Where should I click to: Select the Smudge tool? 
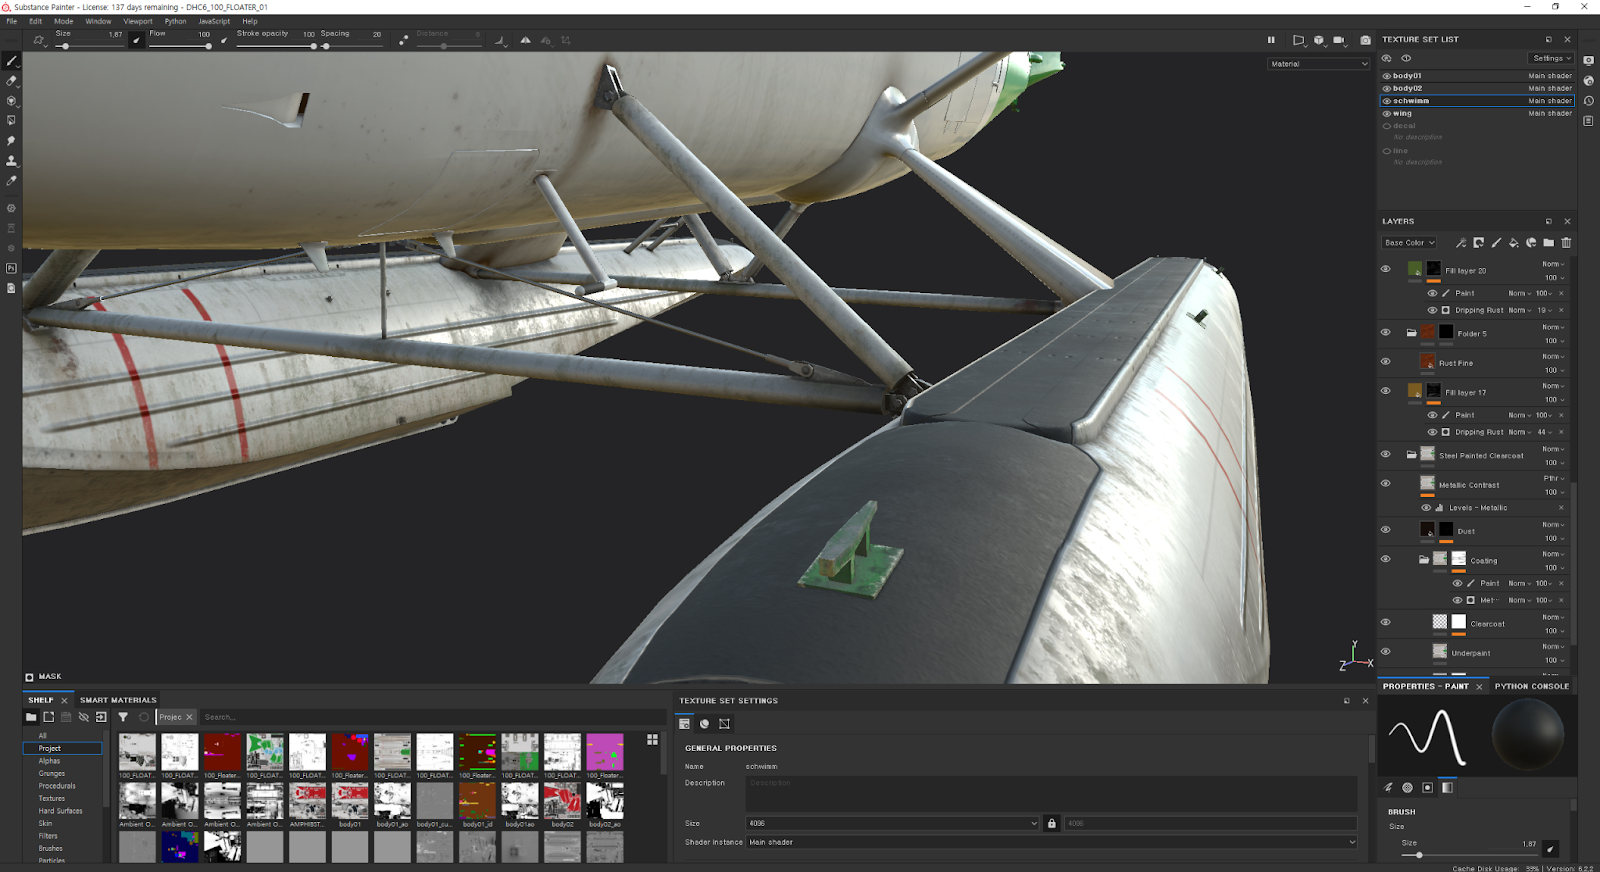(x=12, y=141)
